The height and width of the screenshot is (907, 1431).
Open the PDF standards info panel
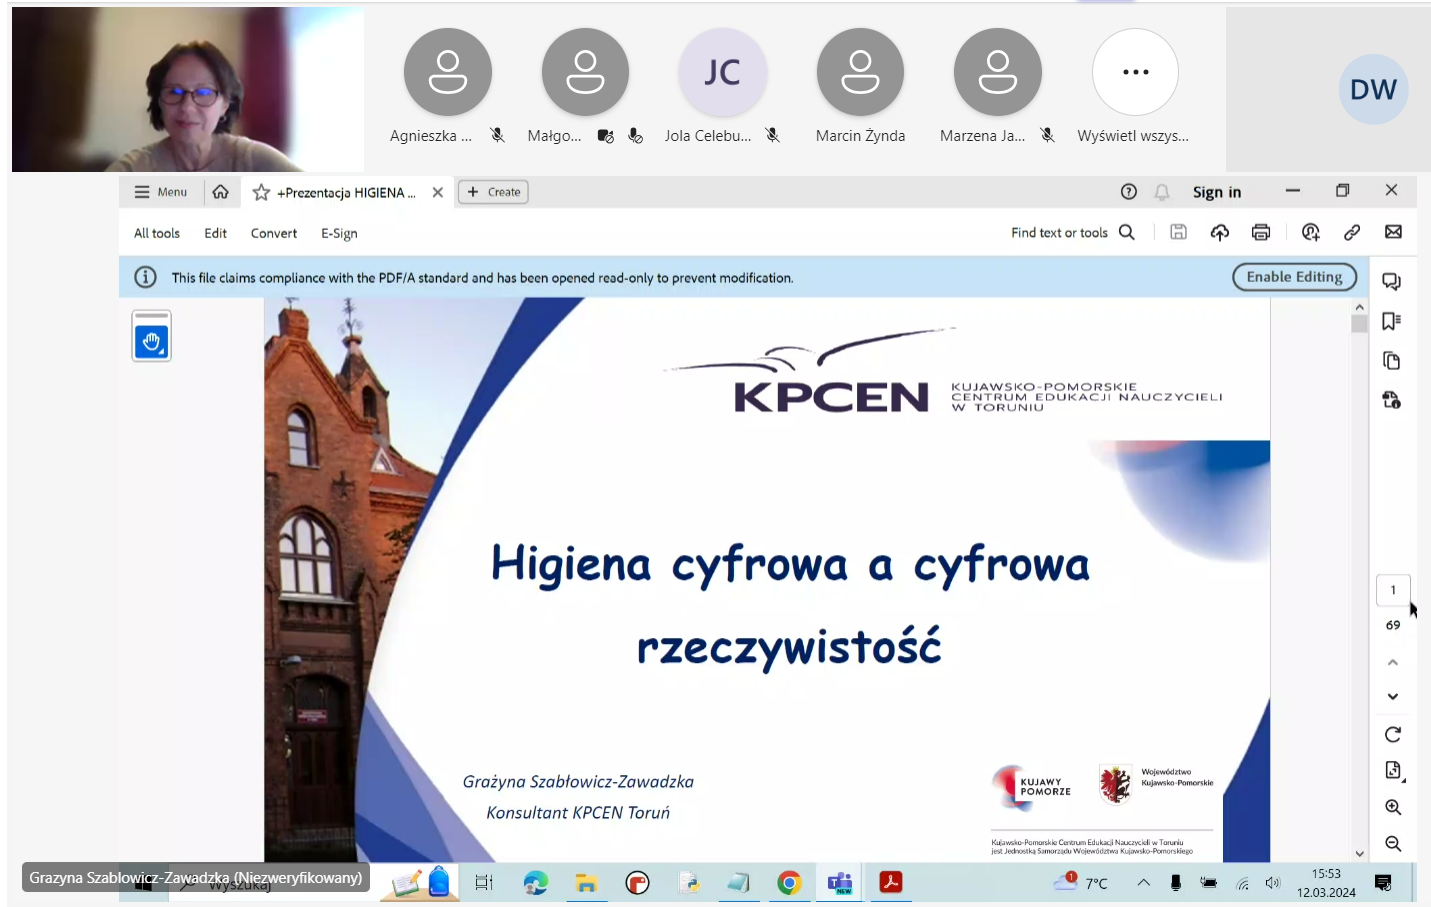[1391, 400]
